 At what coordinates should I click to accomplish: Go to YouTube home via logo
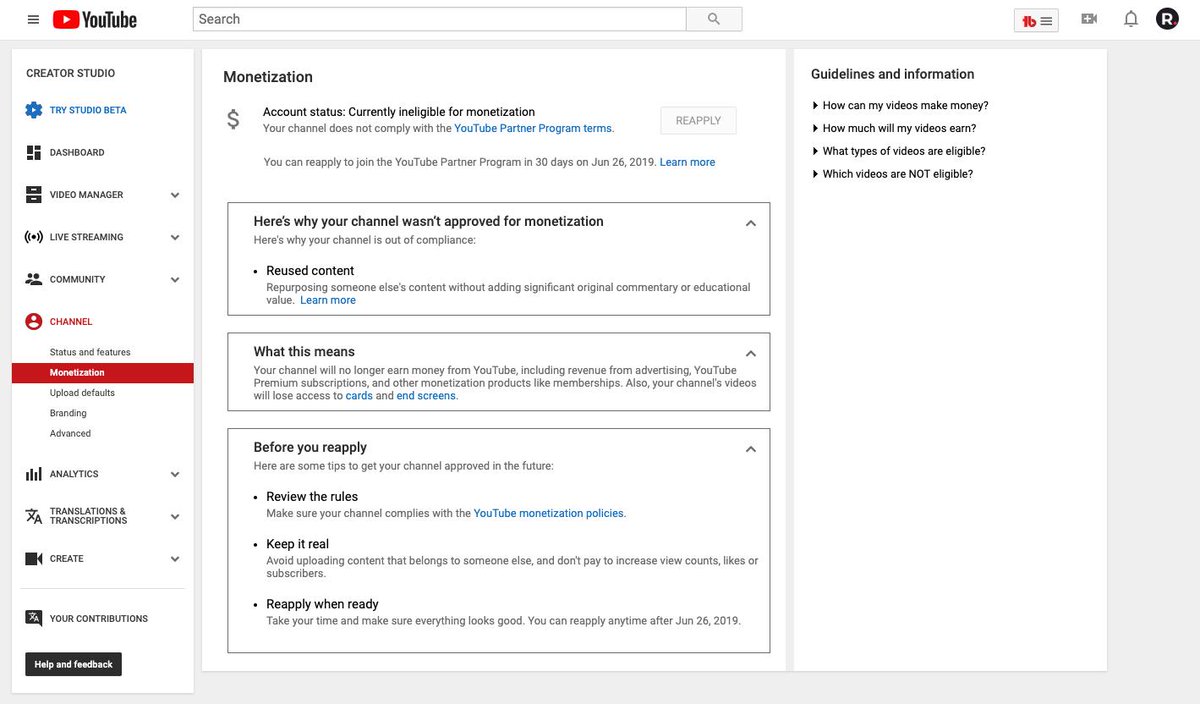pyautogui.click(x=95, y=19)
